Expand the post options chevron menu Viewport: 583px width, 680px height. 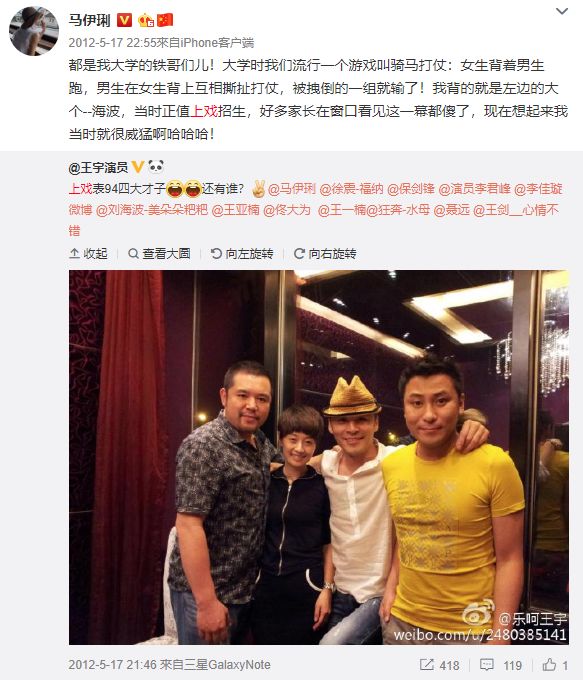click(x=562, y=11)
